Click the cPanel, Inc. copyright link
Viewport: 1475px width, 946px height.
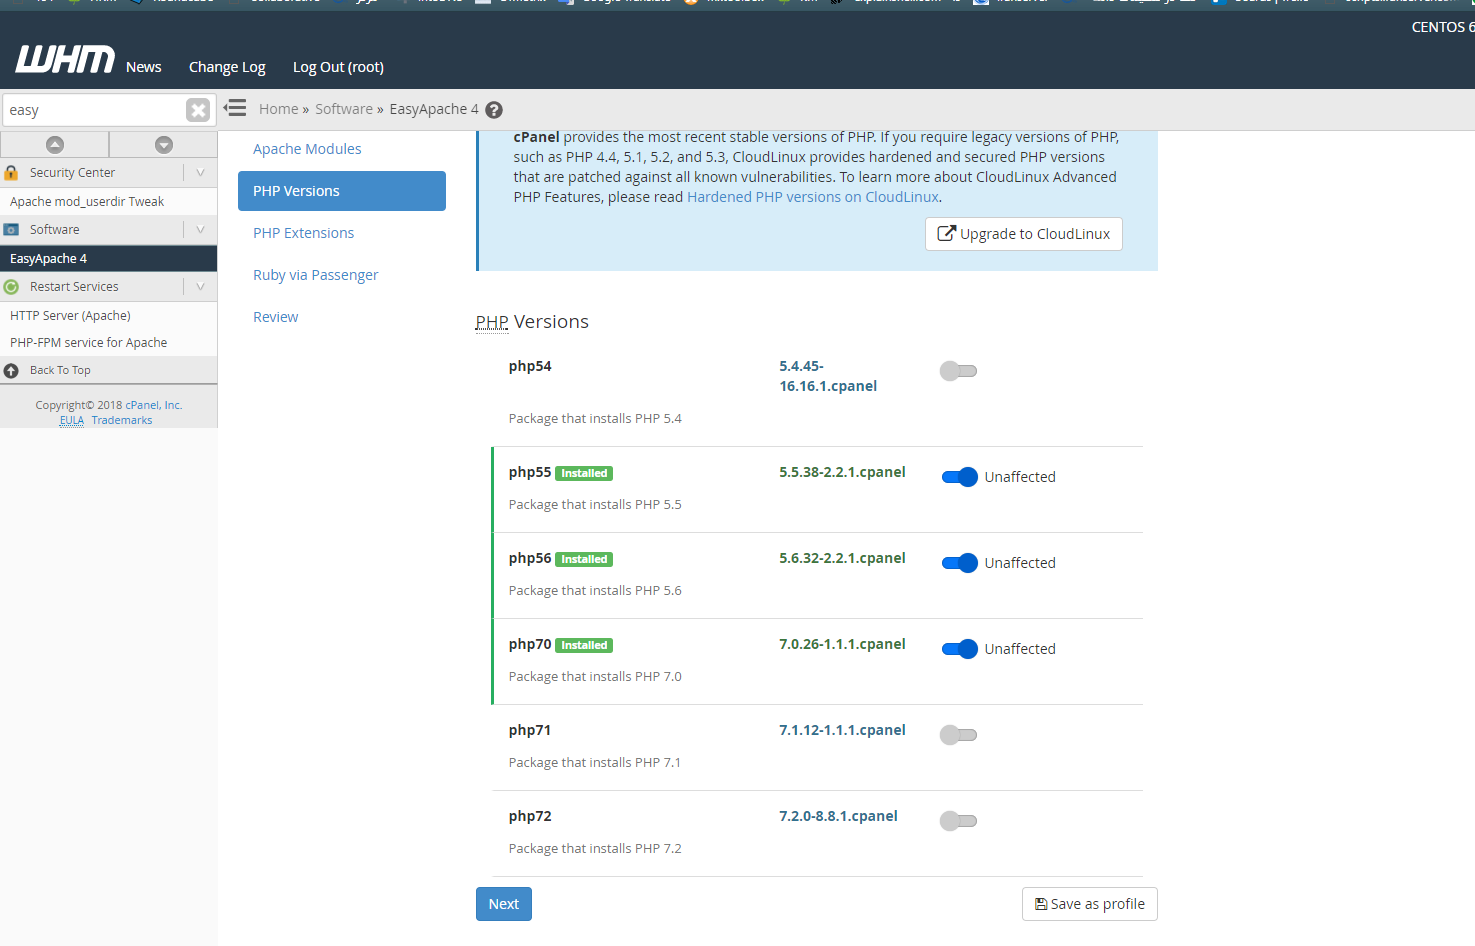pos(154,405)
